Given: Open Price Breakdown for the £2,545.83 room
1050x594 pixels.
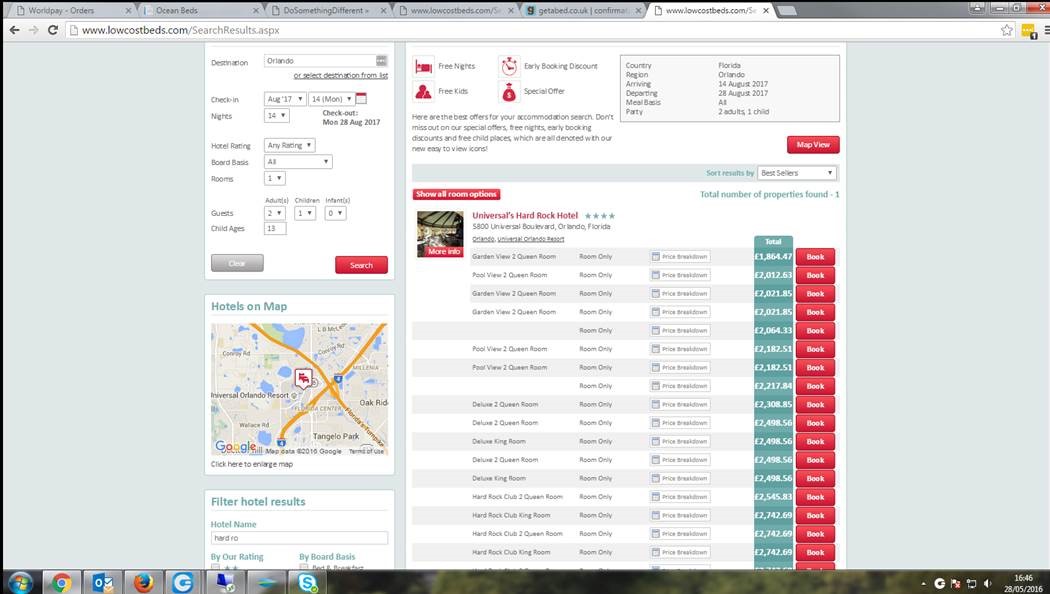Looking at the screenshot, I should click(680, 497).
